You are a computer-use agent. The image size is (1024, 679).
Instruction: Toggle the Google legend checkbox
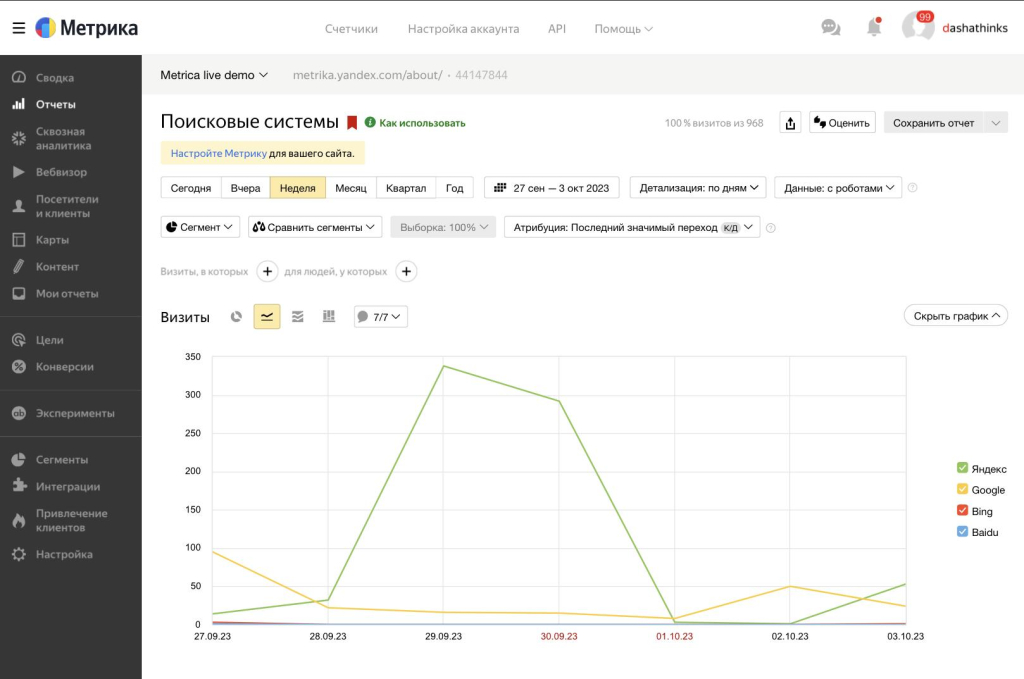962,490
